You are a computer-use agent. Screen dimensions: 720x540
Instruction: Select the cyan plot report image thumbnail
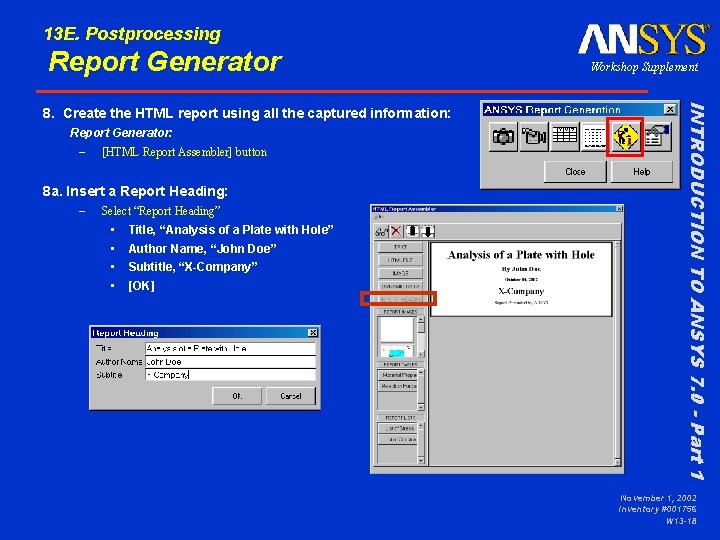(x=397, y=351)
